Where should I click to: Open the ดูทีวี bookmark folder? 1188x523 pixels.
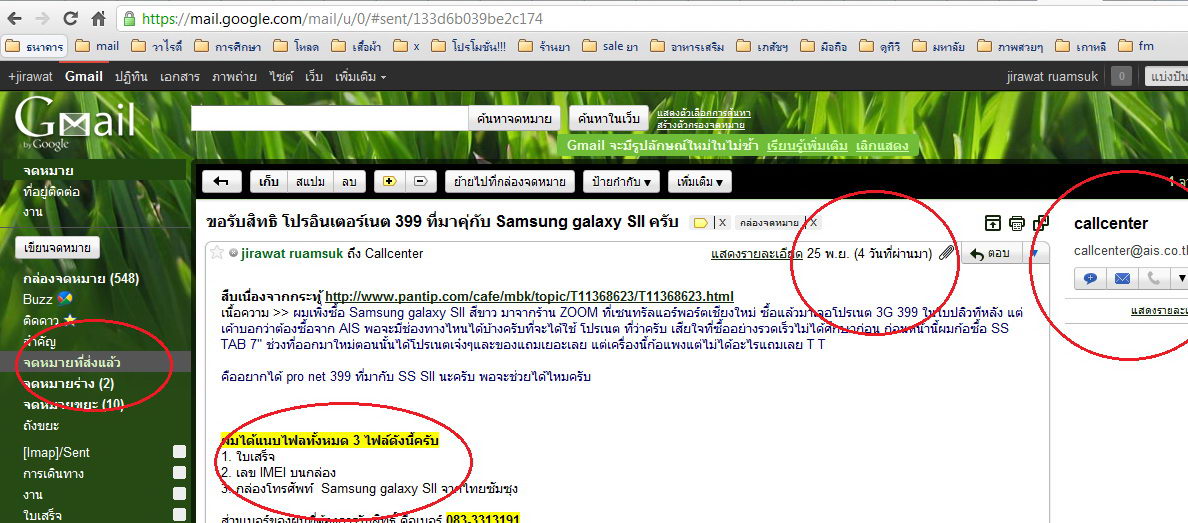point(881,47)
